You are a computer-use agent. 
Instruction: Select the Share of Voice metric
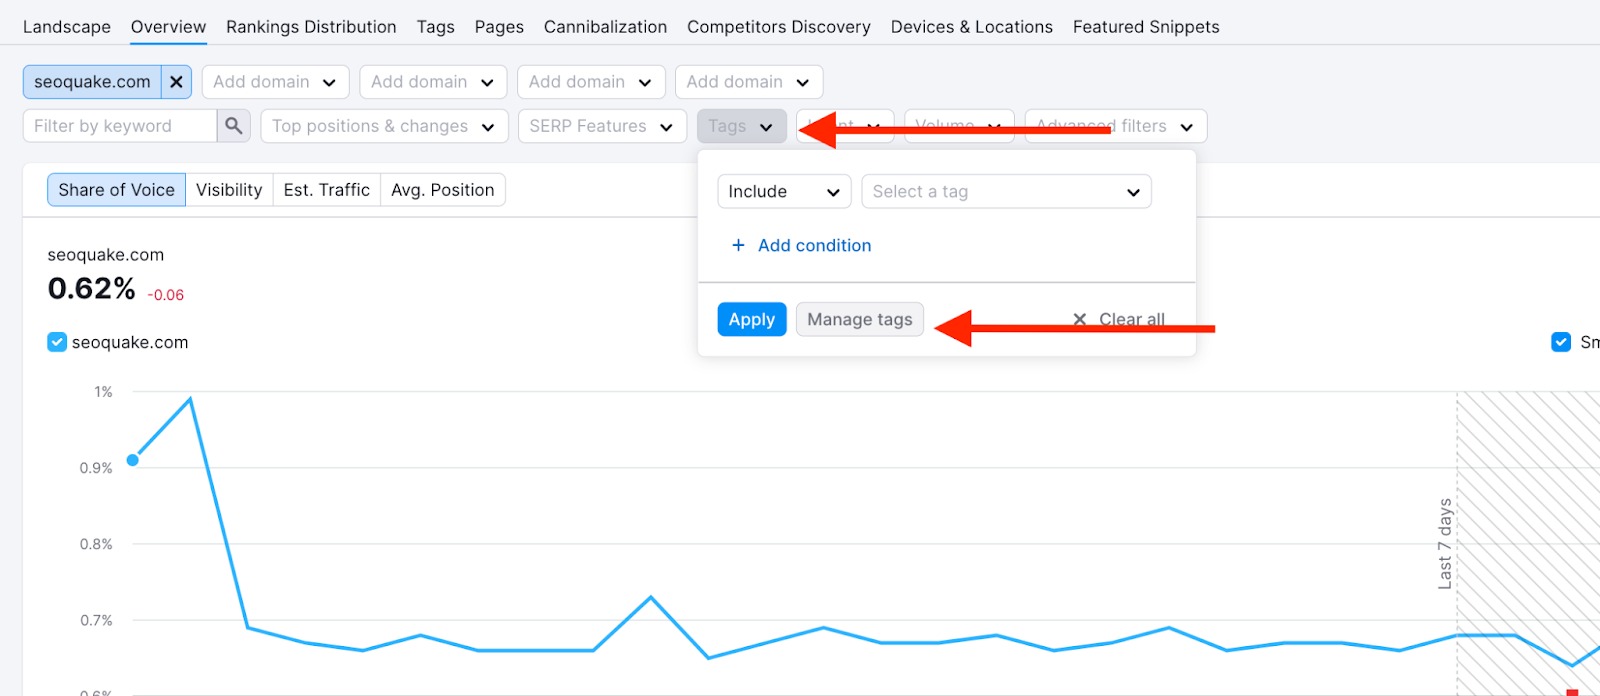[x=116, y=190]
